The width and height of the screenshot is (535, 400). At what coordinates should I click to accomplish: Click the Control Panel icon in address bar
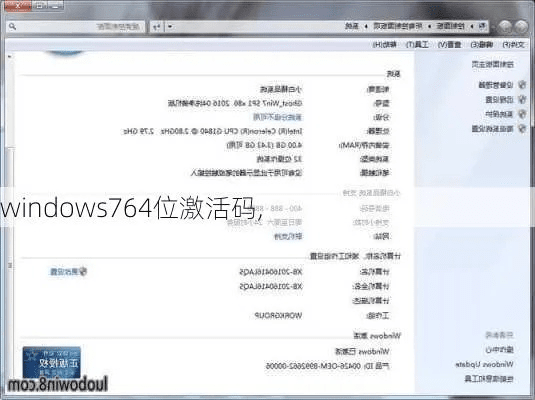(x=482, y=26)
